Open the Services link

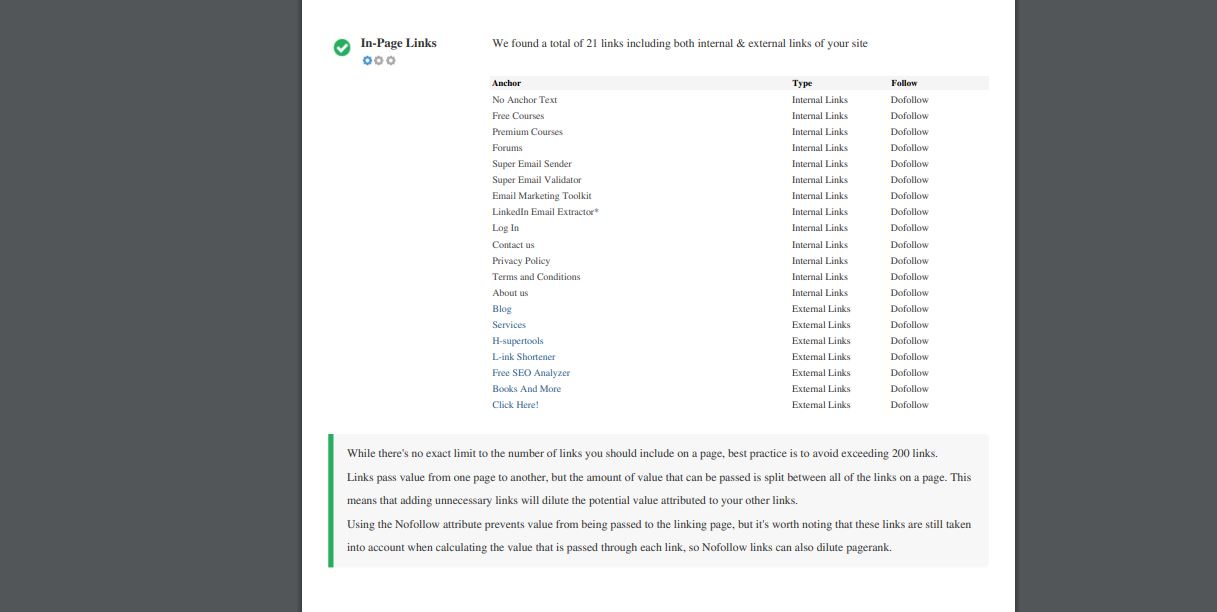[x=508, y=325]
